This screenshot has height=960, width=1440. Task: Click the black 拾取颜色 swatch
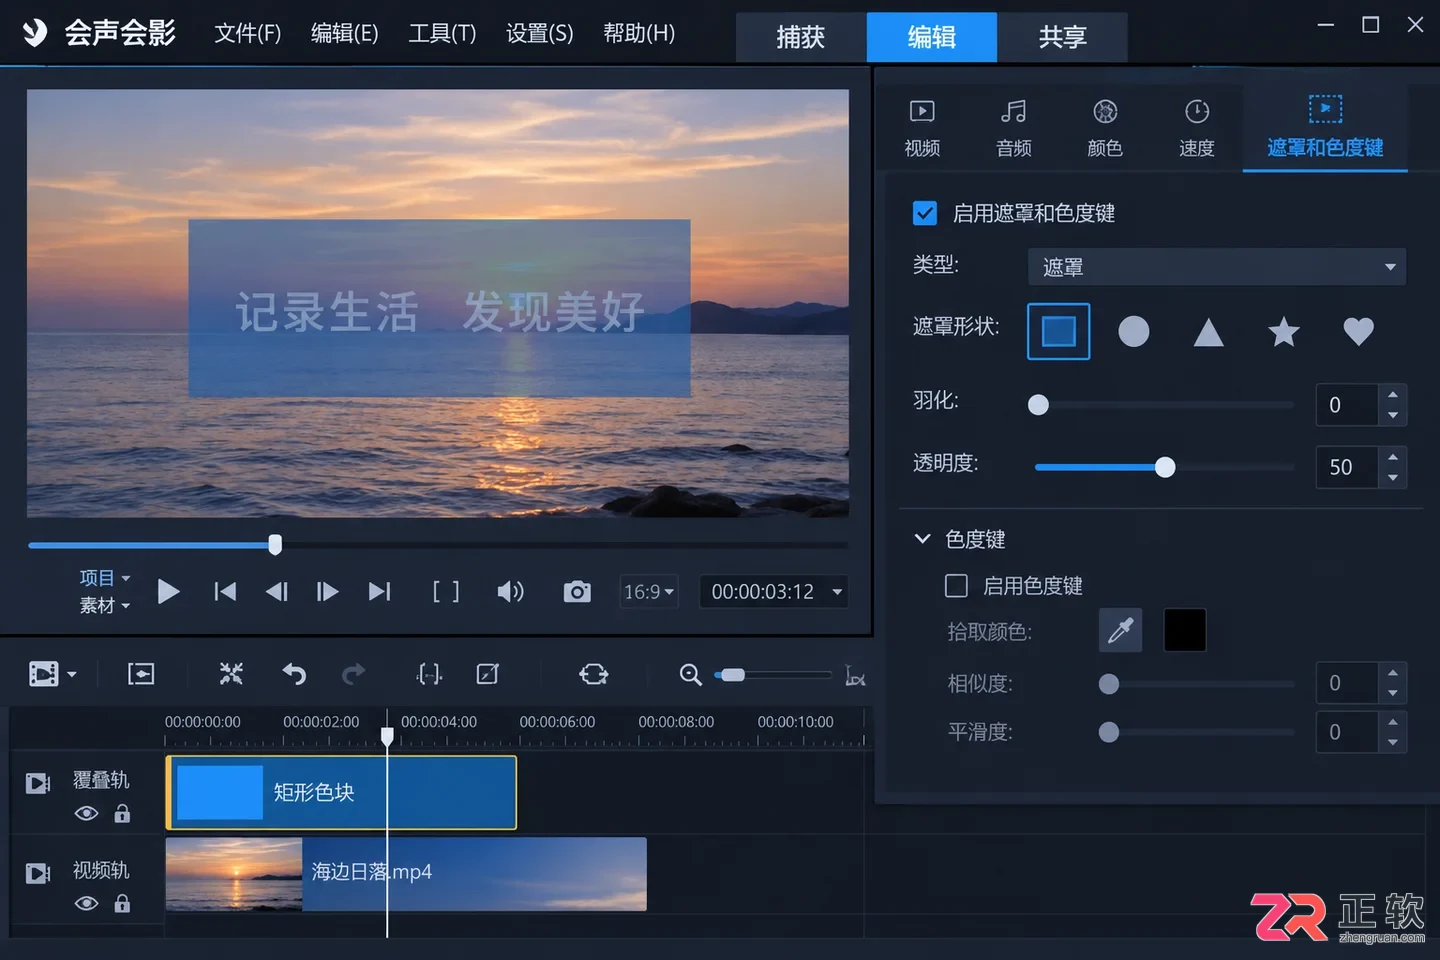[x=1185, y=630]
